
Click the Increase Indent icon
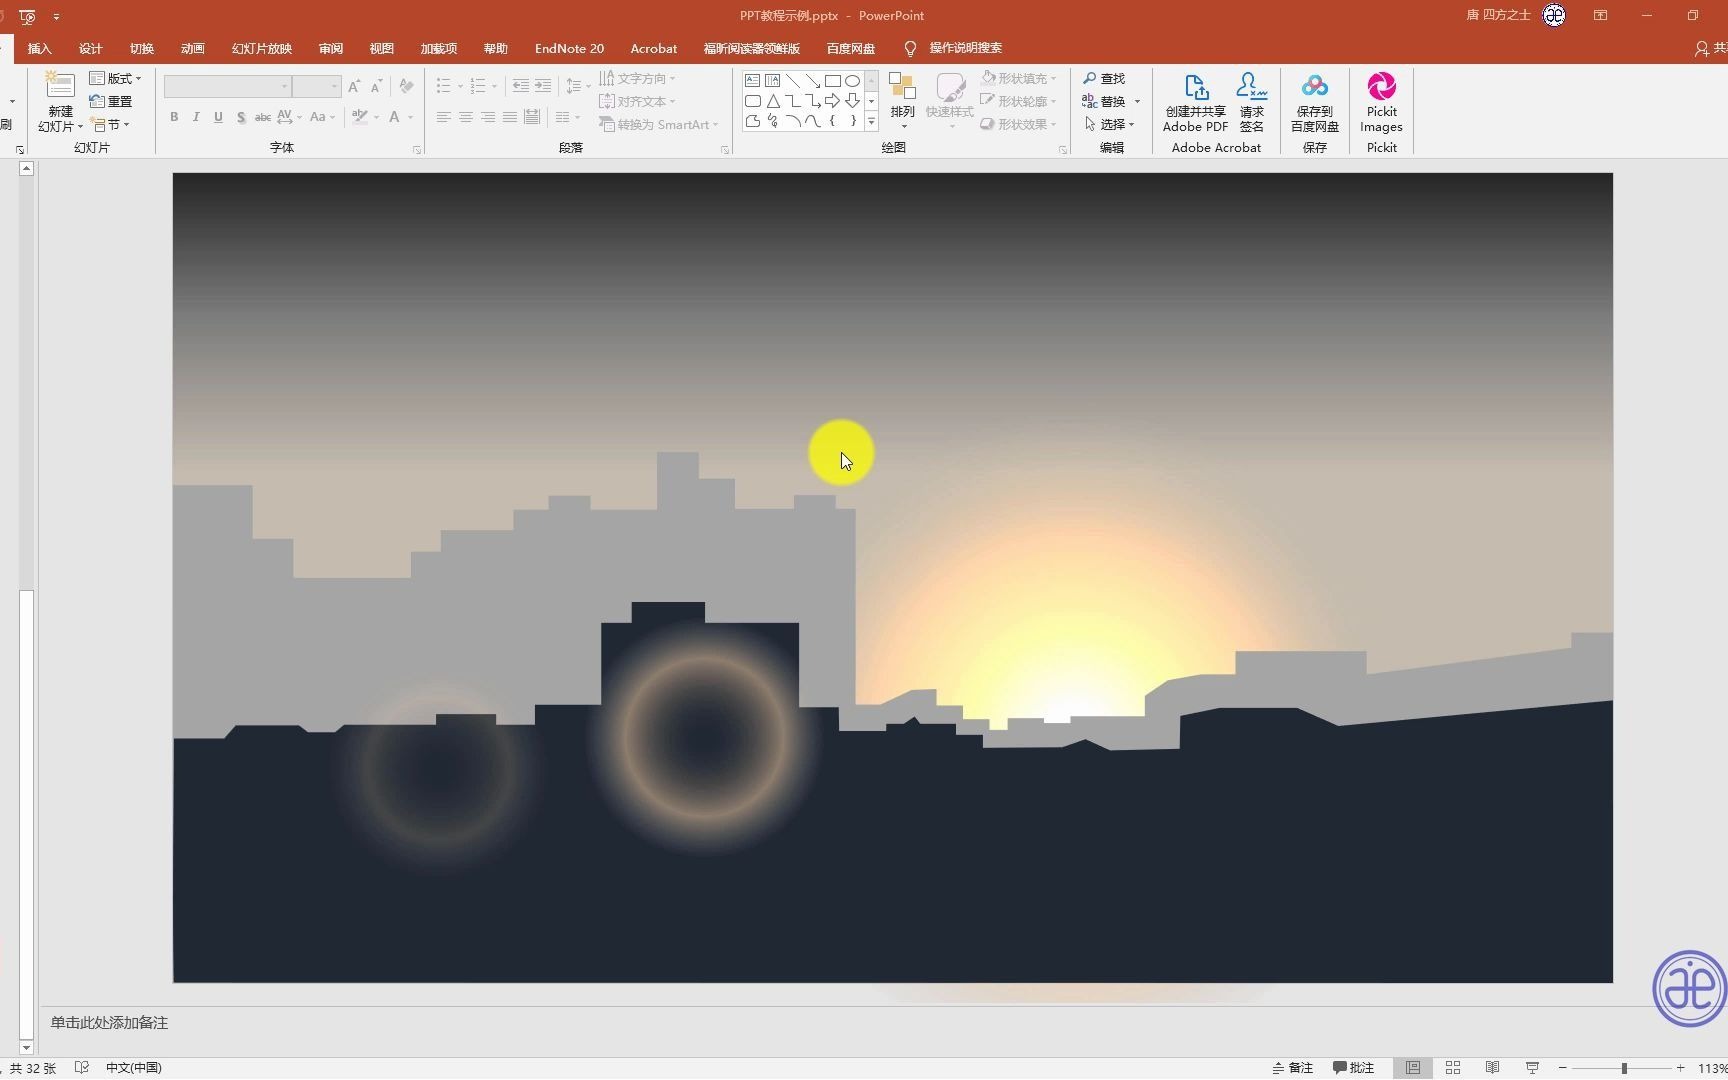point(542,86)
